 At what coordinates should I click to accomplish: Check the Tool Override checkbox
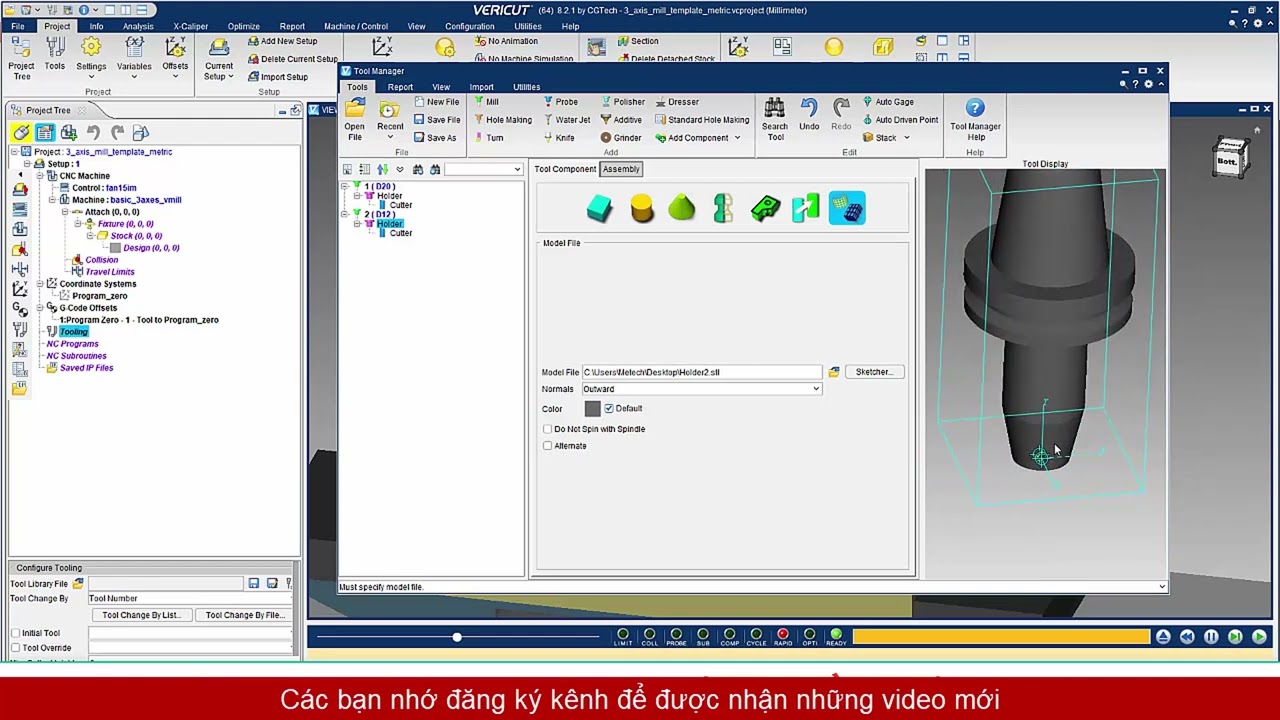[15, 648]
